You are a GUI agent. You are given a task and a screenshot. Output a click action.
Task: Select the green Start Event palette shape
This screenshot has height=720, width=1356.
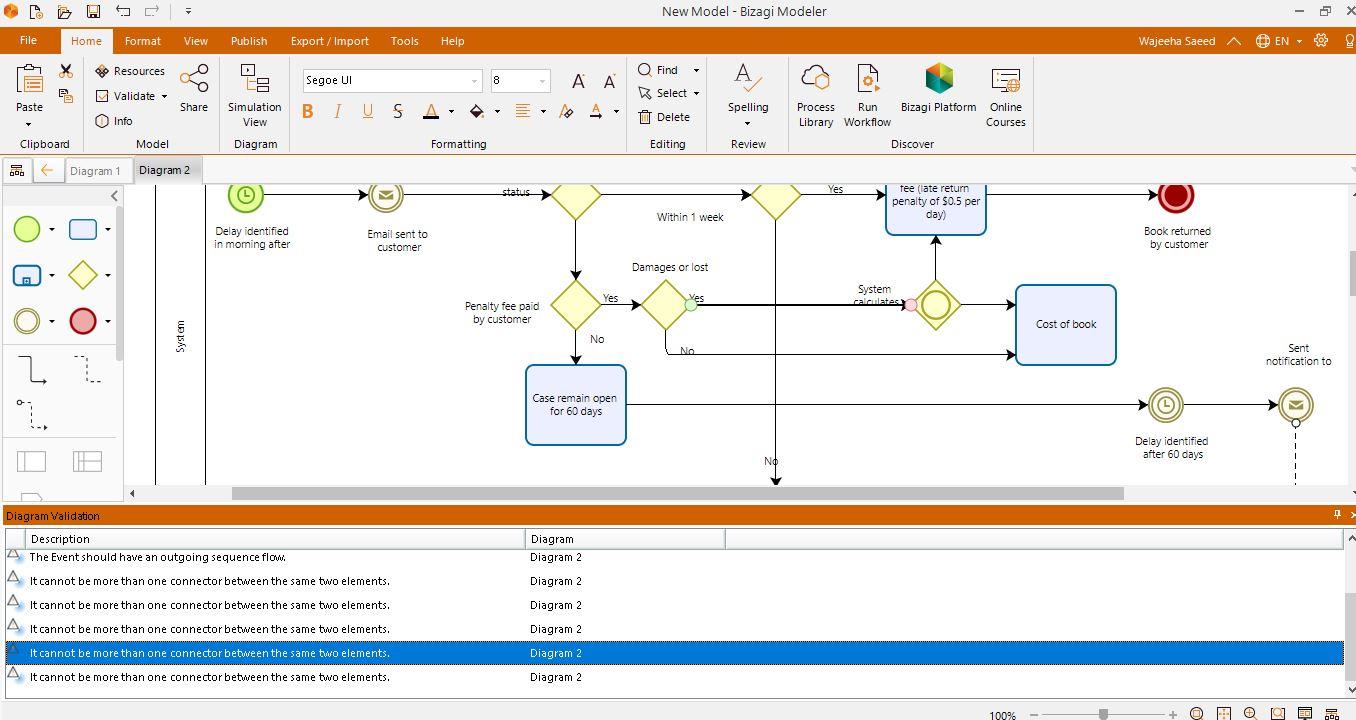click(27, 229)
